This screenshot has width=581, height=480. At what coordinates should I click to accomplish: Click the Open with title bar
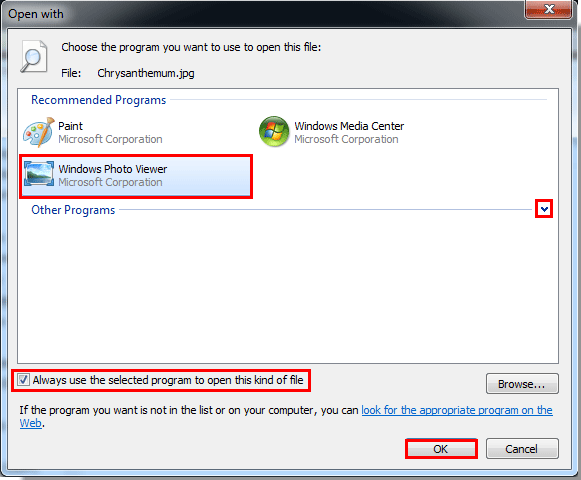[259, 14]
